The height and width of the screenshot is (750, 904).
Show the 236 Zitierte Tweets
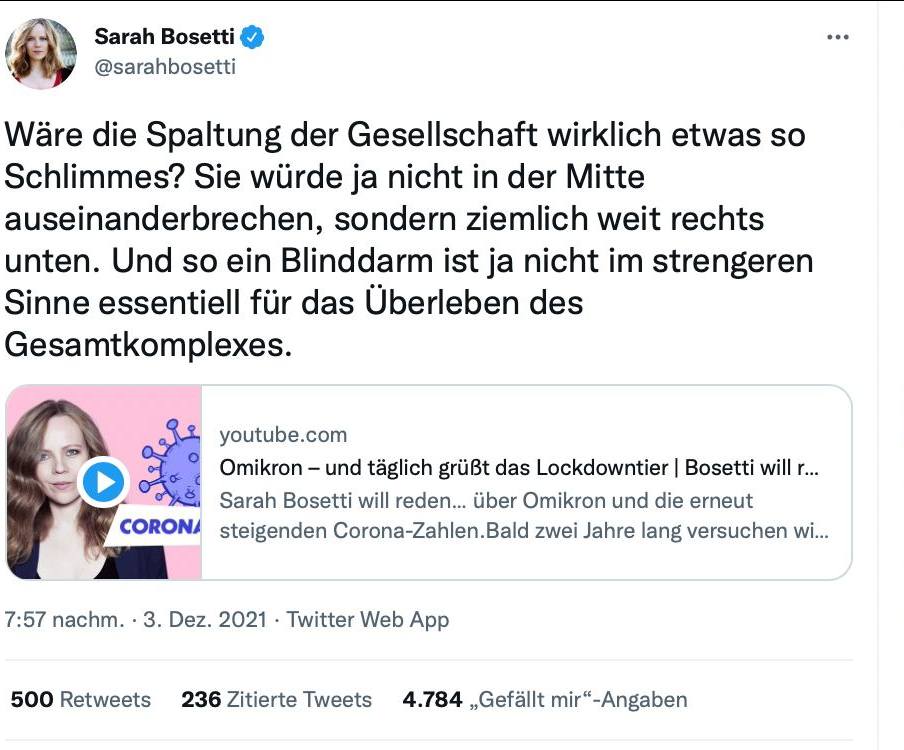(x=276, y=700)
